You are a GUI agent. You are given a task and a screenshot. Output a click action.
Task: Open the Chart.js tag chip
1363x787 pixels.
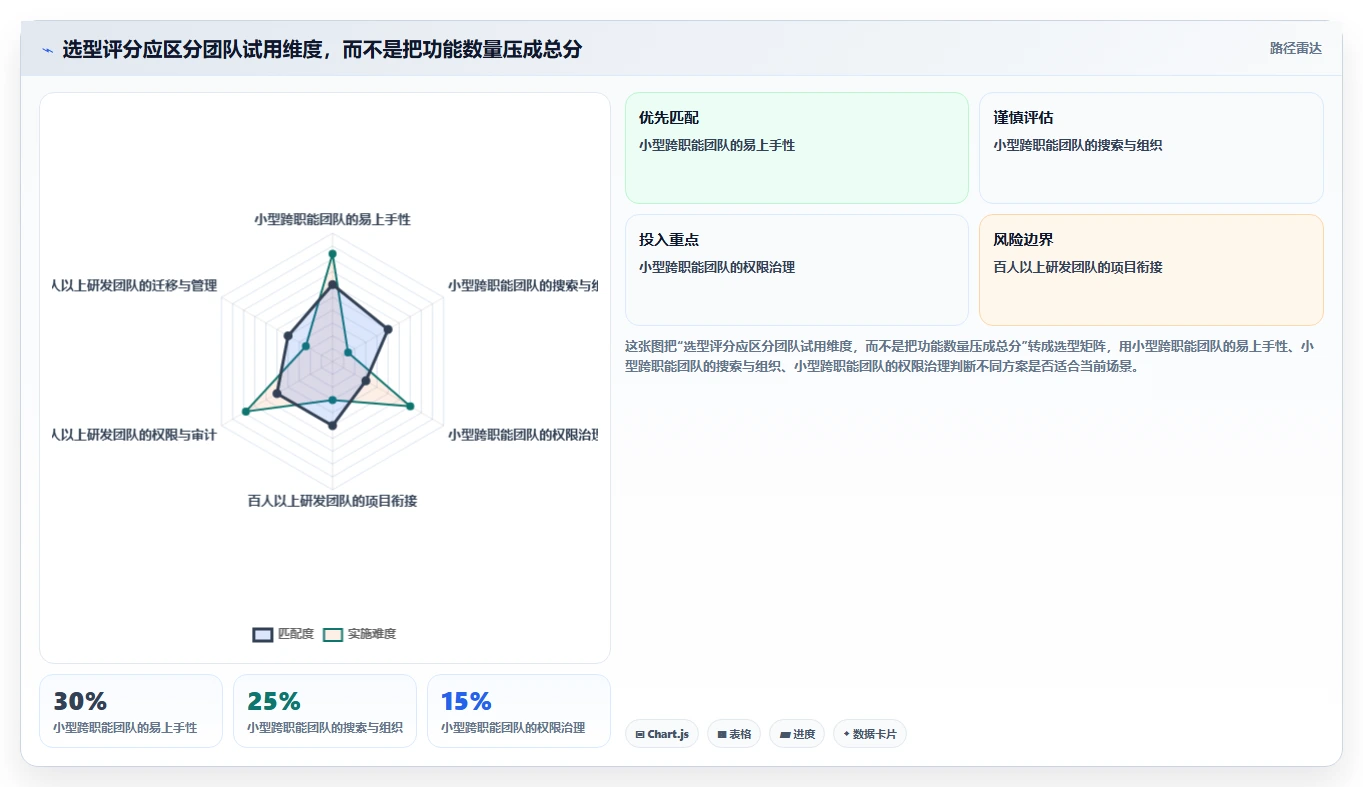[x=662, y=734]
